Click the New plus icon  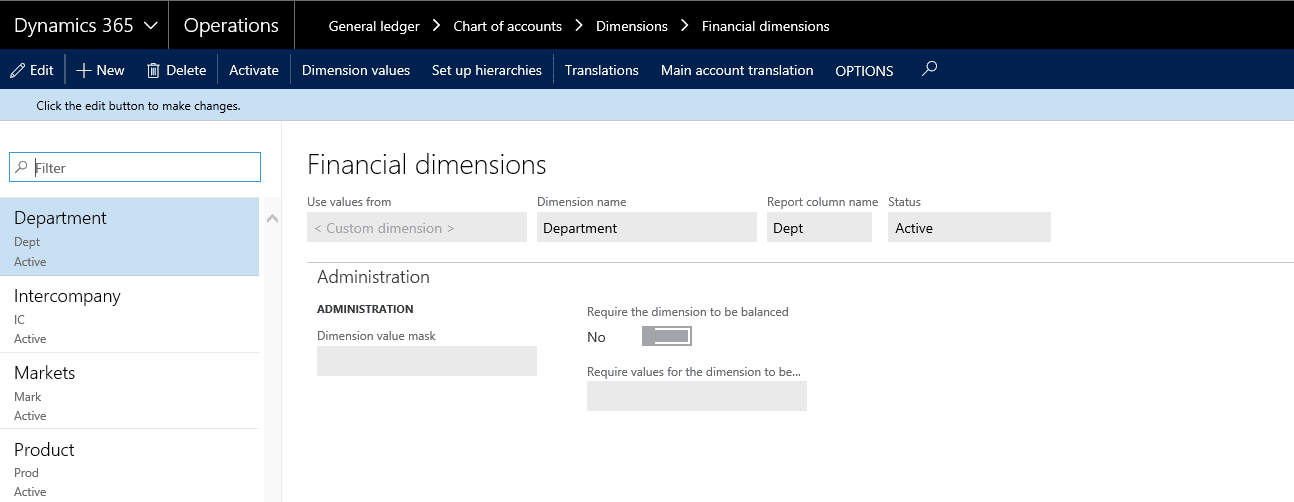tap(84, 70)
